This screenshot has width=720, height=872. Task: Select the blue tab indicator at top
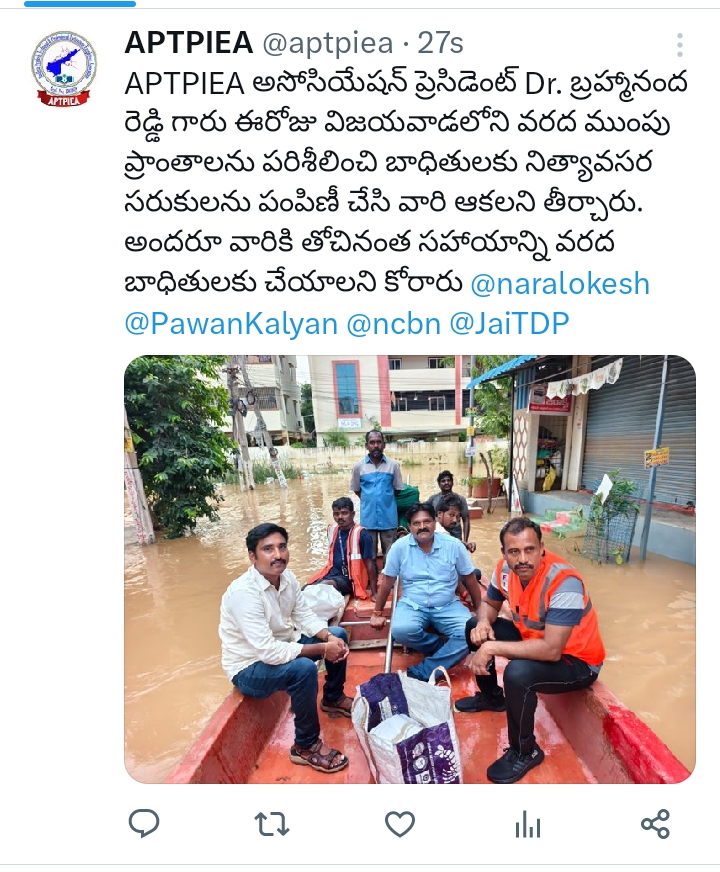tap(80, 4)
